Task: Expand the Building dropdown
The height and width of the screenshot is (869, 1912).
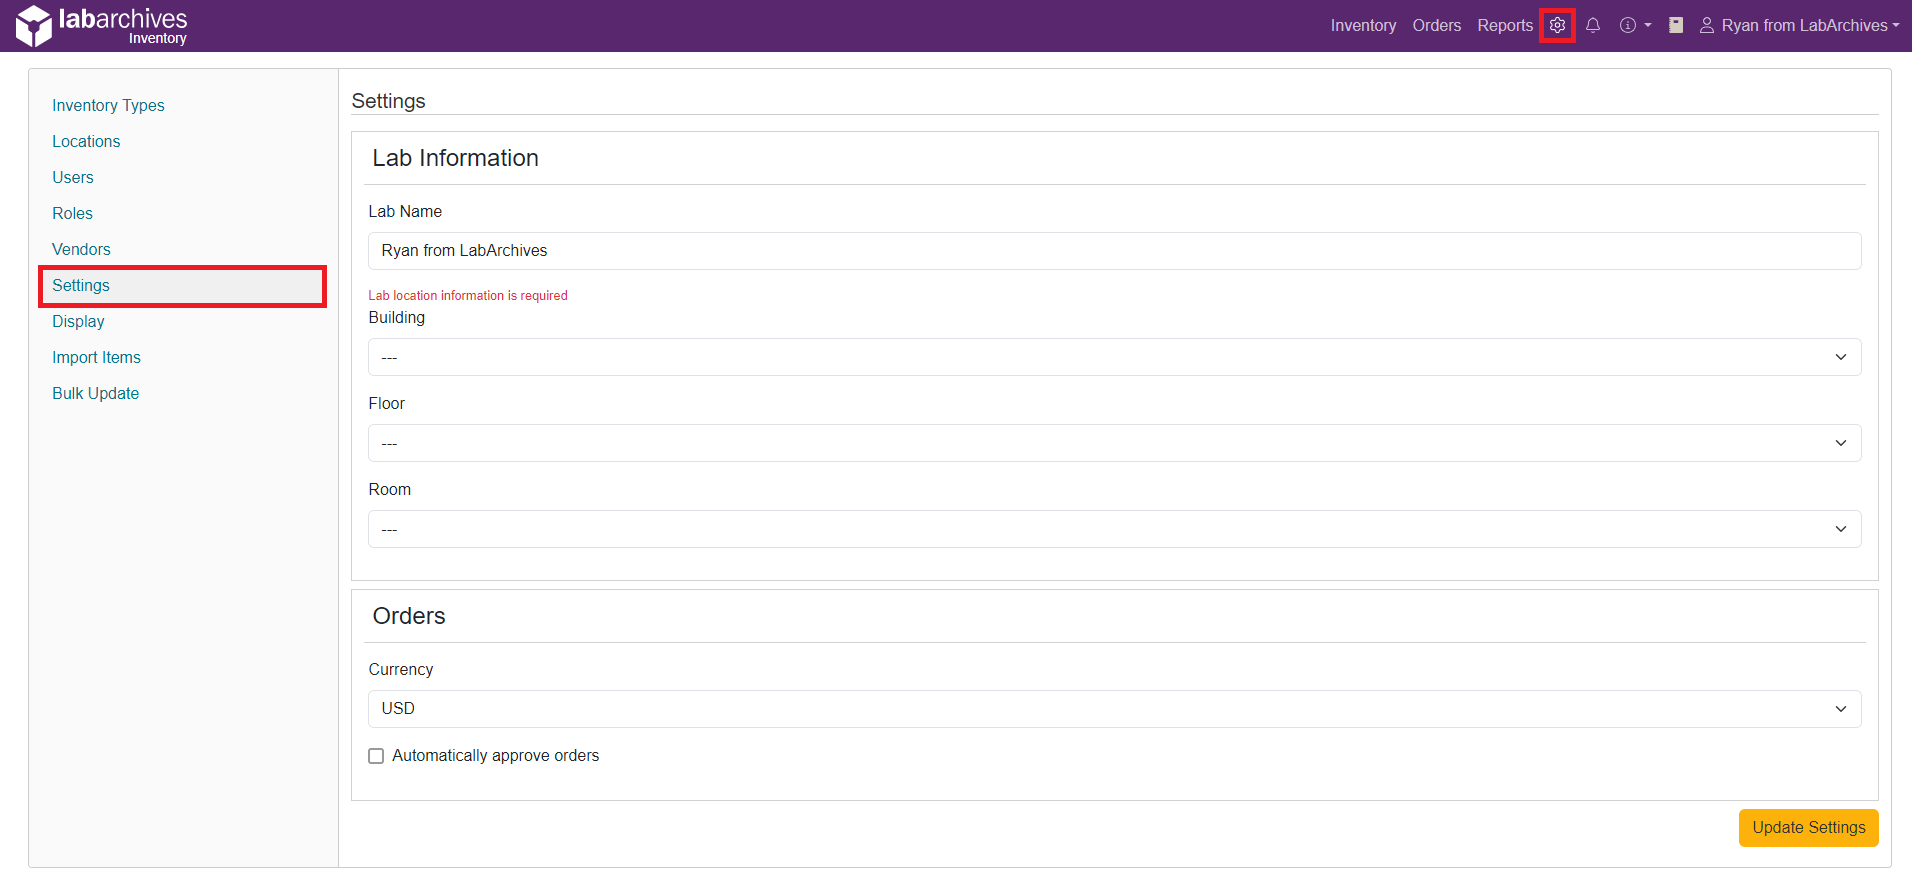Action: [x=1114, y=357]
